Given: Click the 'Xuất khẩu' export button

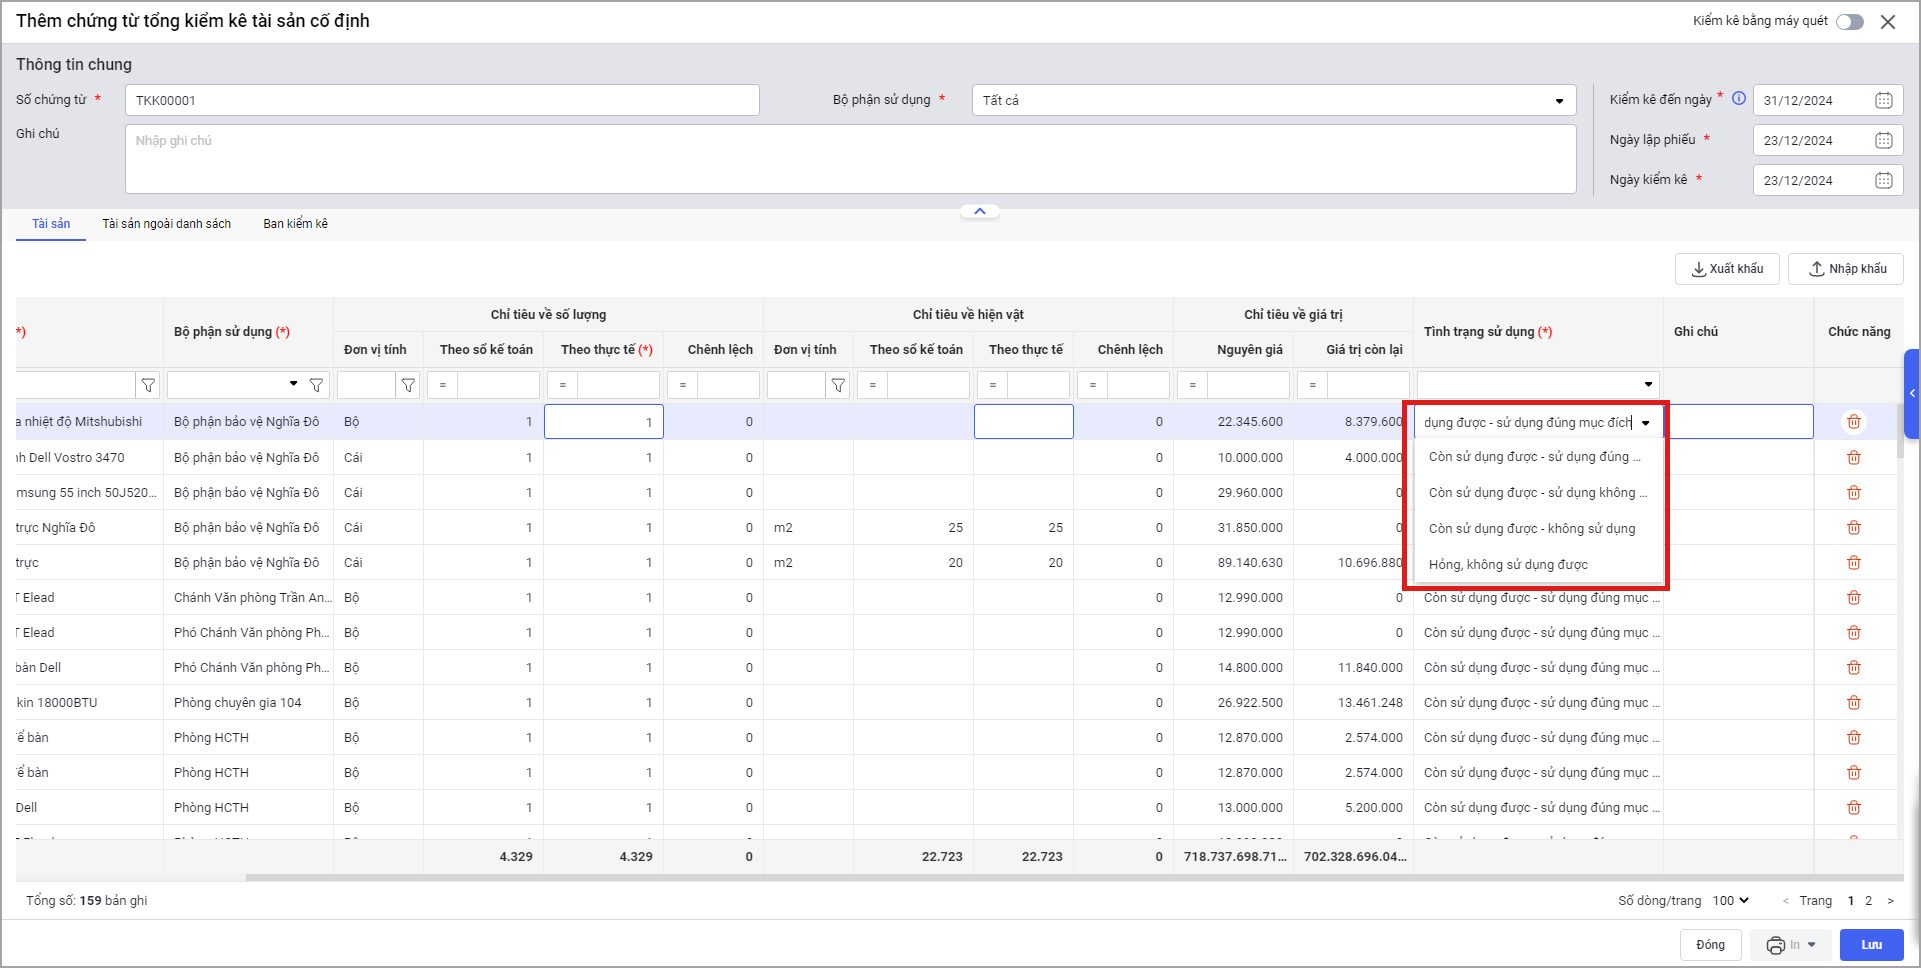Looking at the screenshot, I should click(1727, 269).
